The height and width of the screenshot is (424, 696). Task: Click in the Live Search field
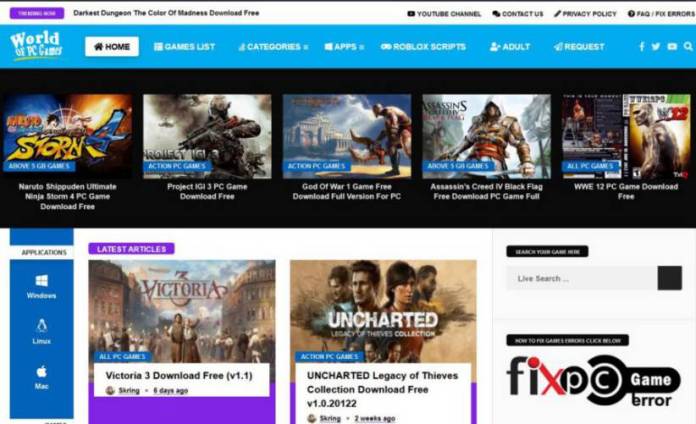click(x=580, y=278)
